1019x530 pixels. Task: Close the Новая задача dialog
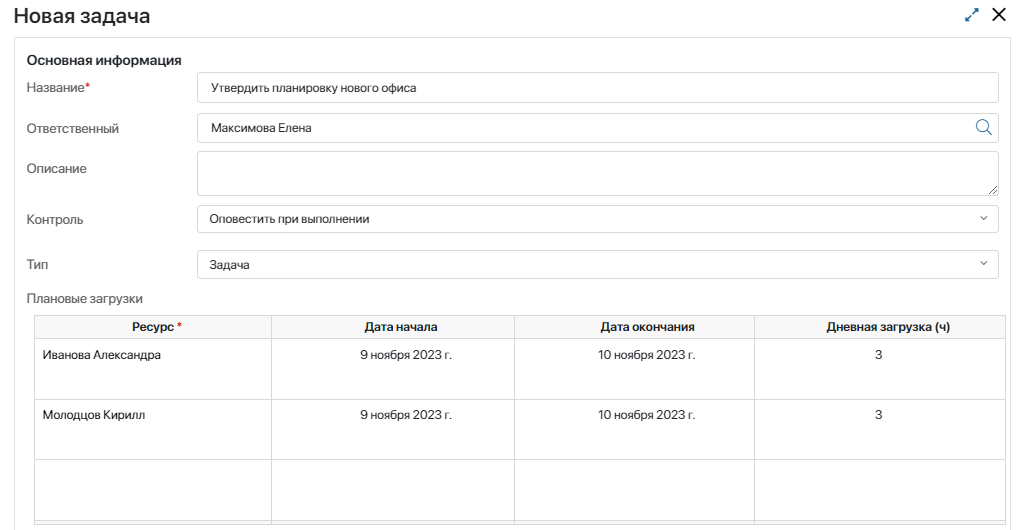click(x=998, y=15)
